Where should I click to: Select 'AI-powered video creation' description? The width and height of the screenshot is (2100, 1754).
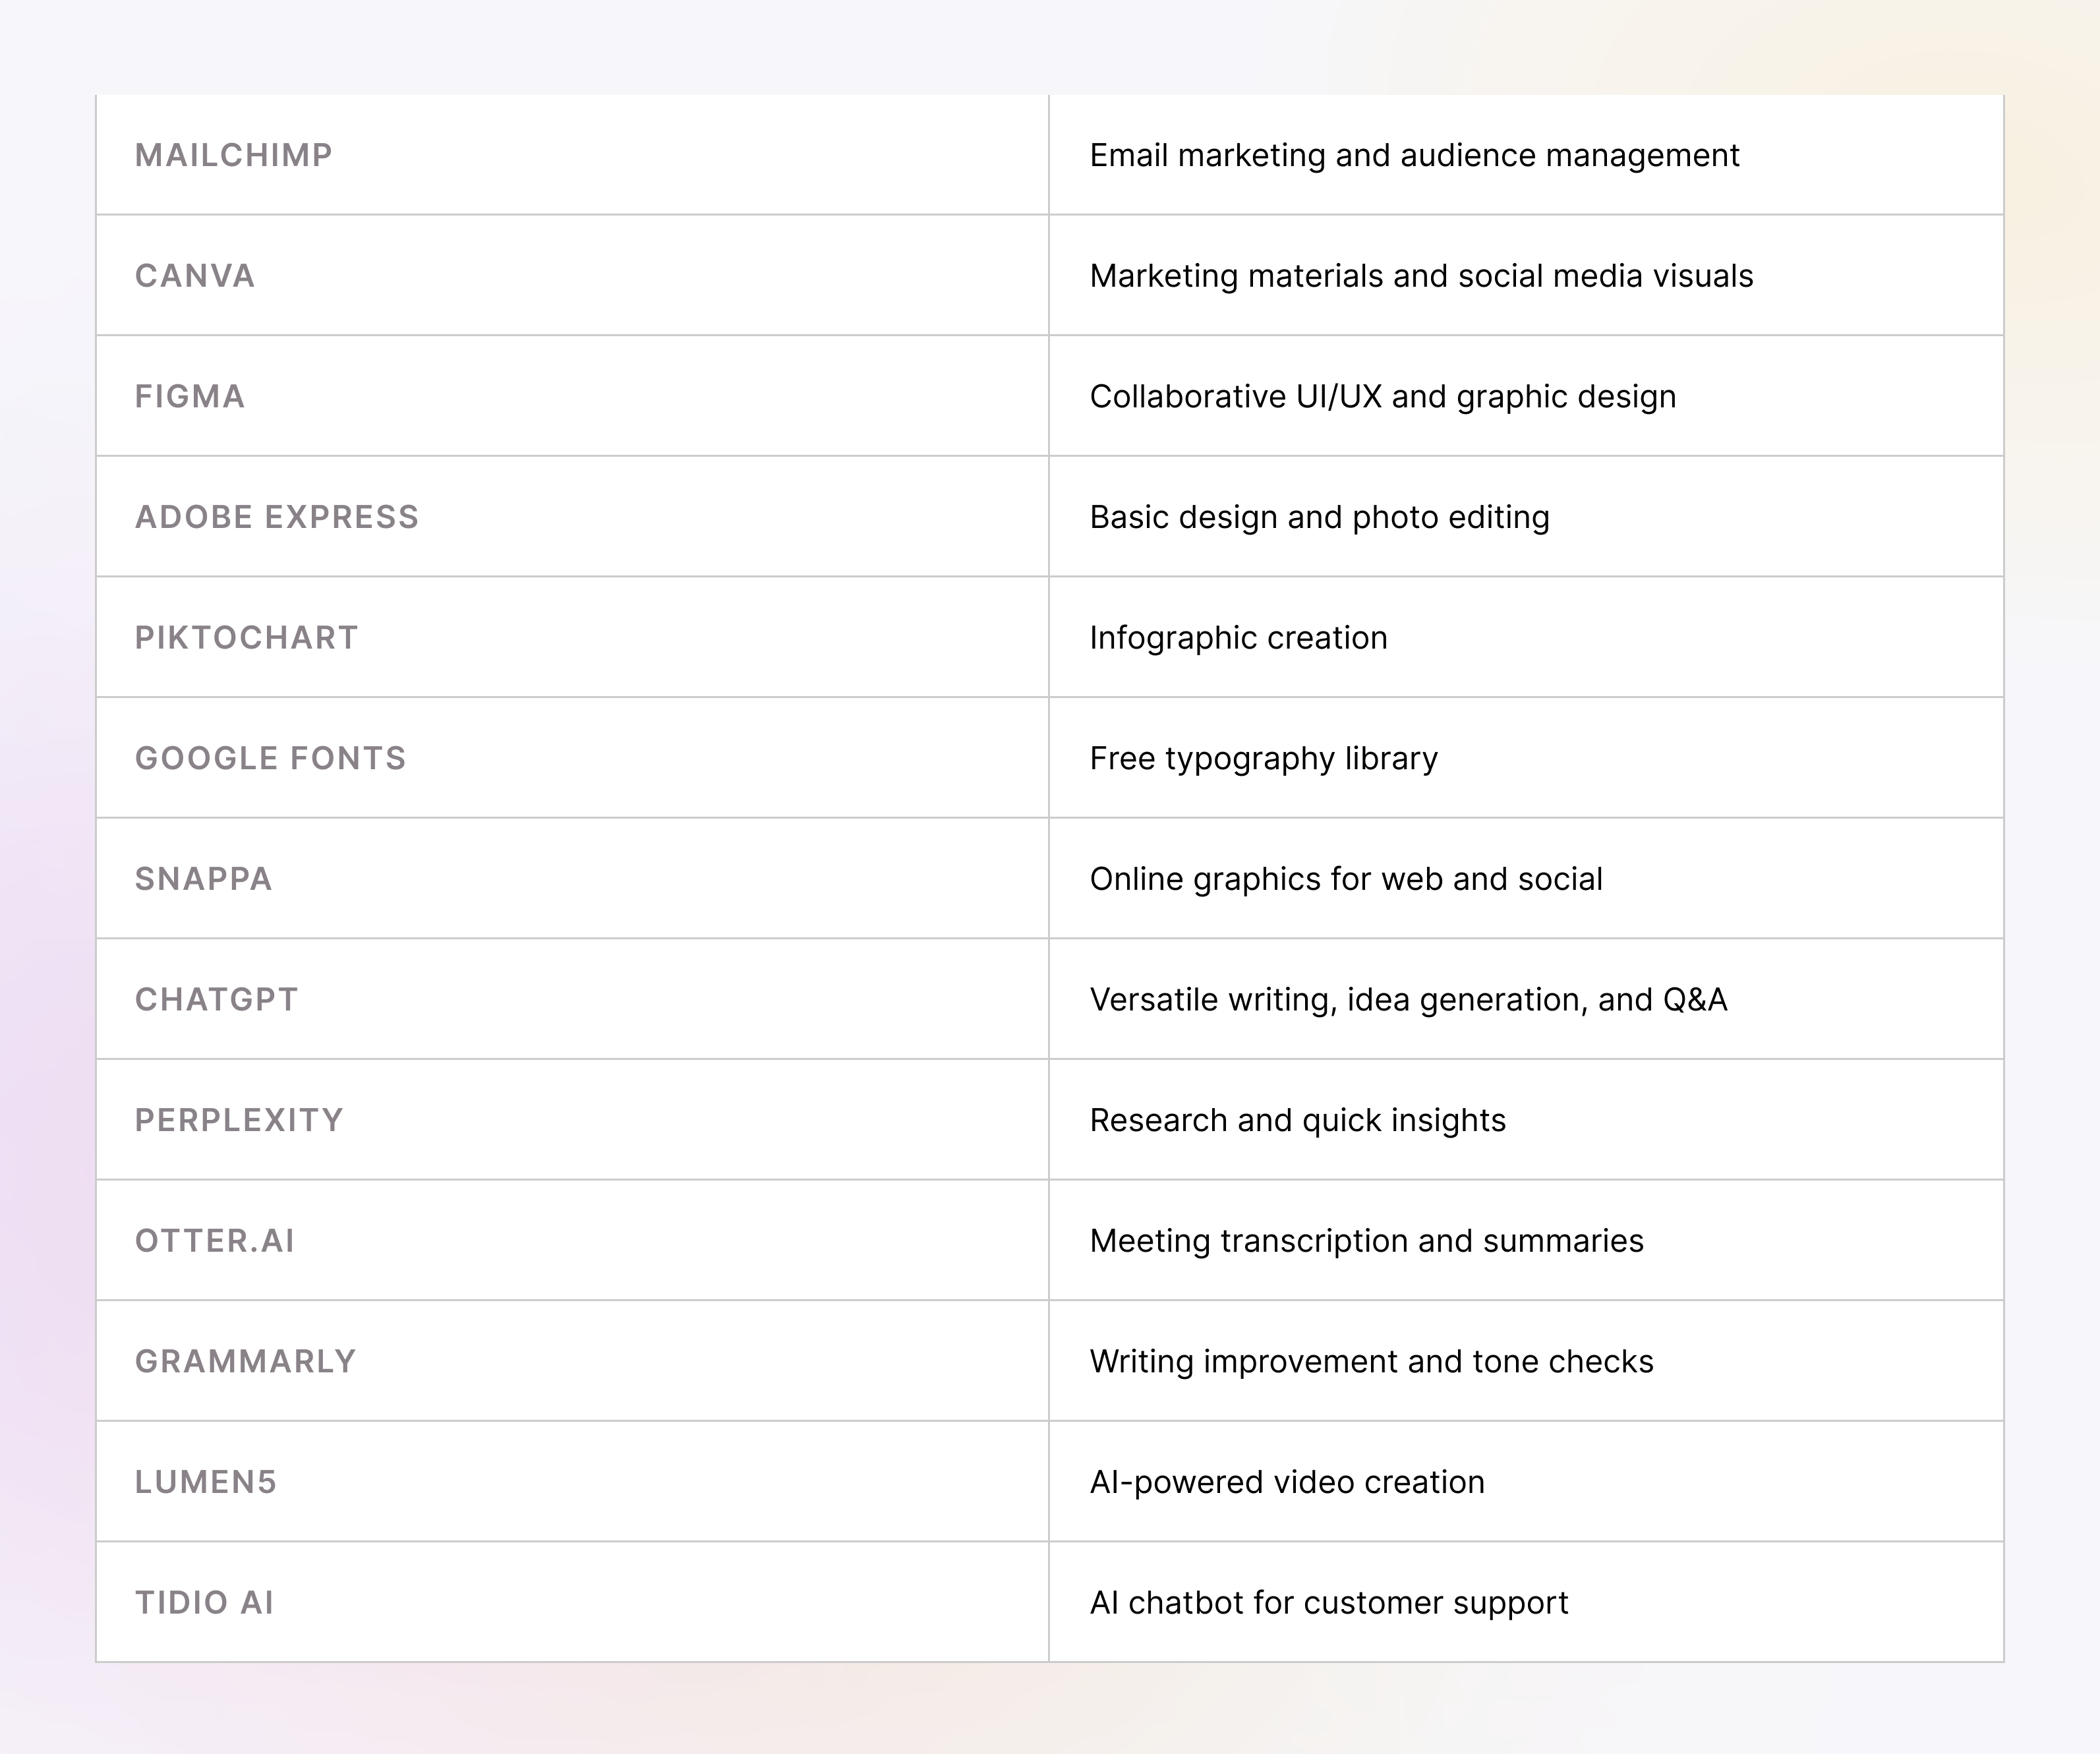point(1288,1483)
